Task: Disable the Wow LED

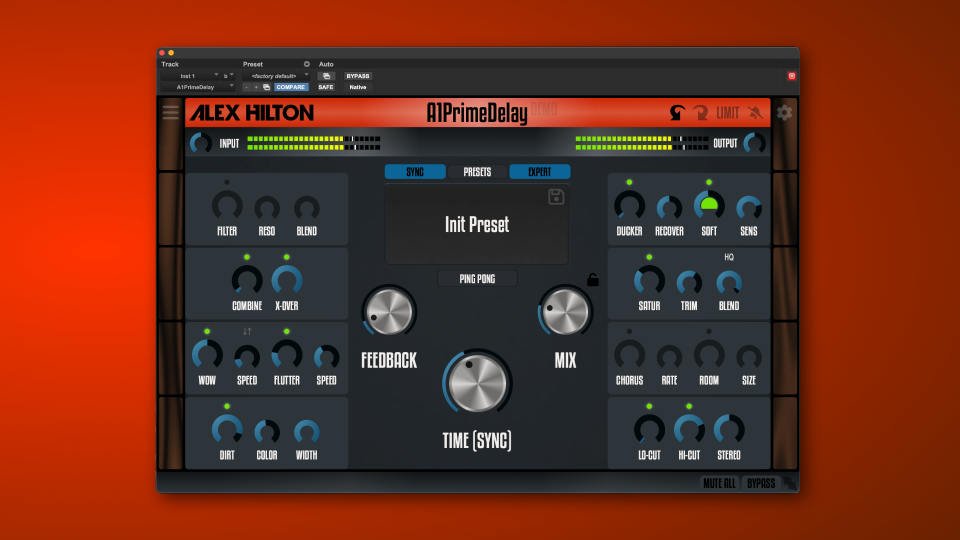Action: 207,332
